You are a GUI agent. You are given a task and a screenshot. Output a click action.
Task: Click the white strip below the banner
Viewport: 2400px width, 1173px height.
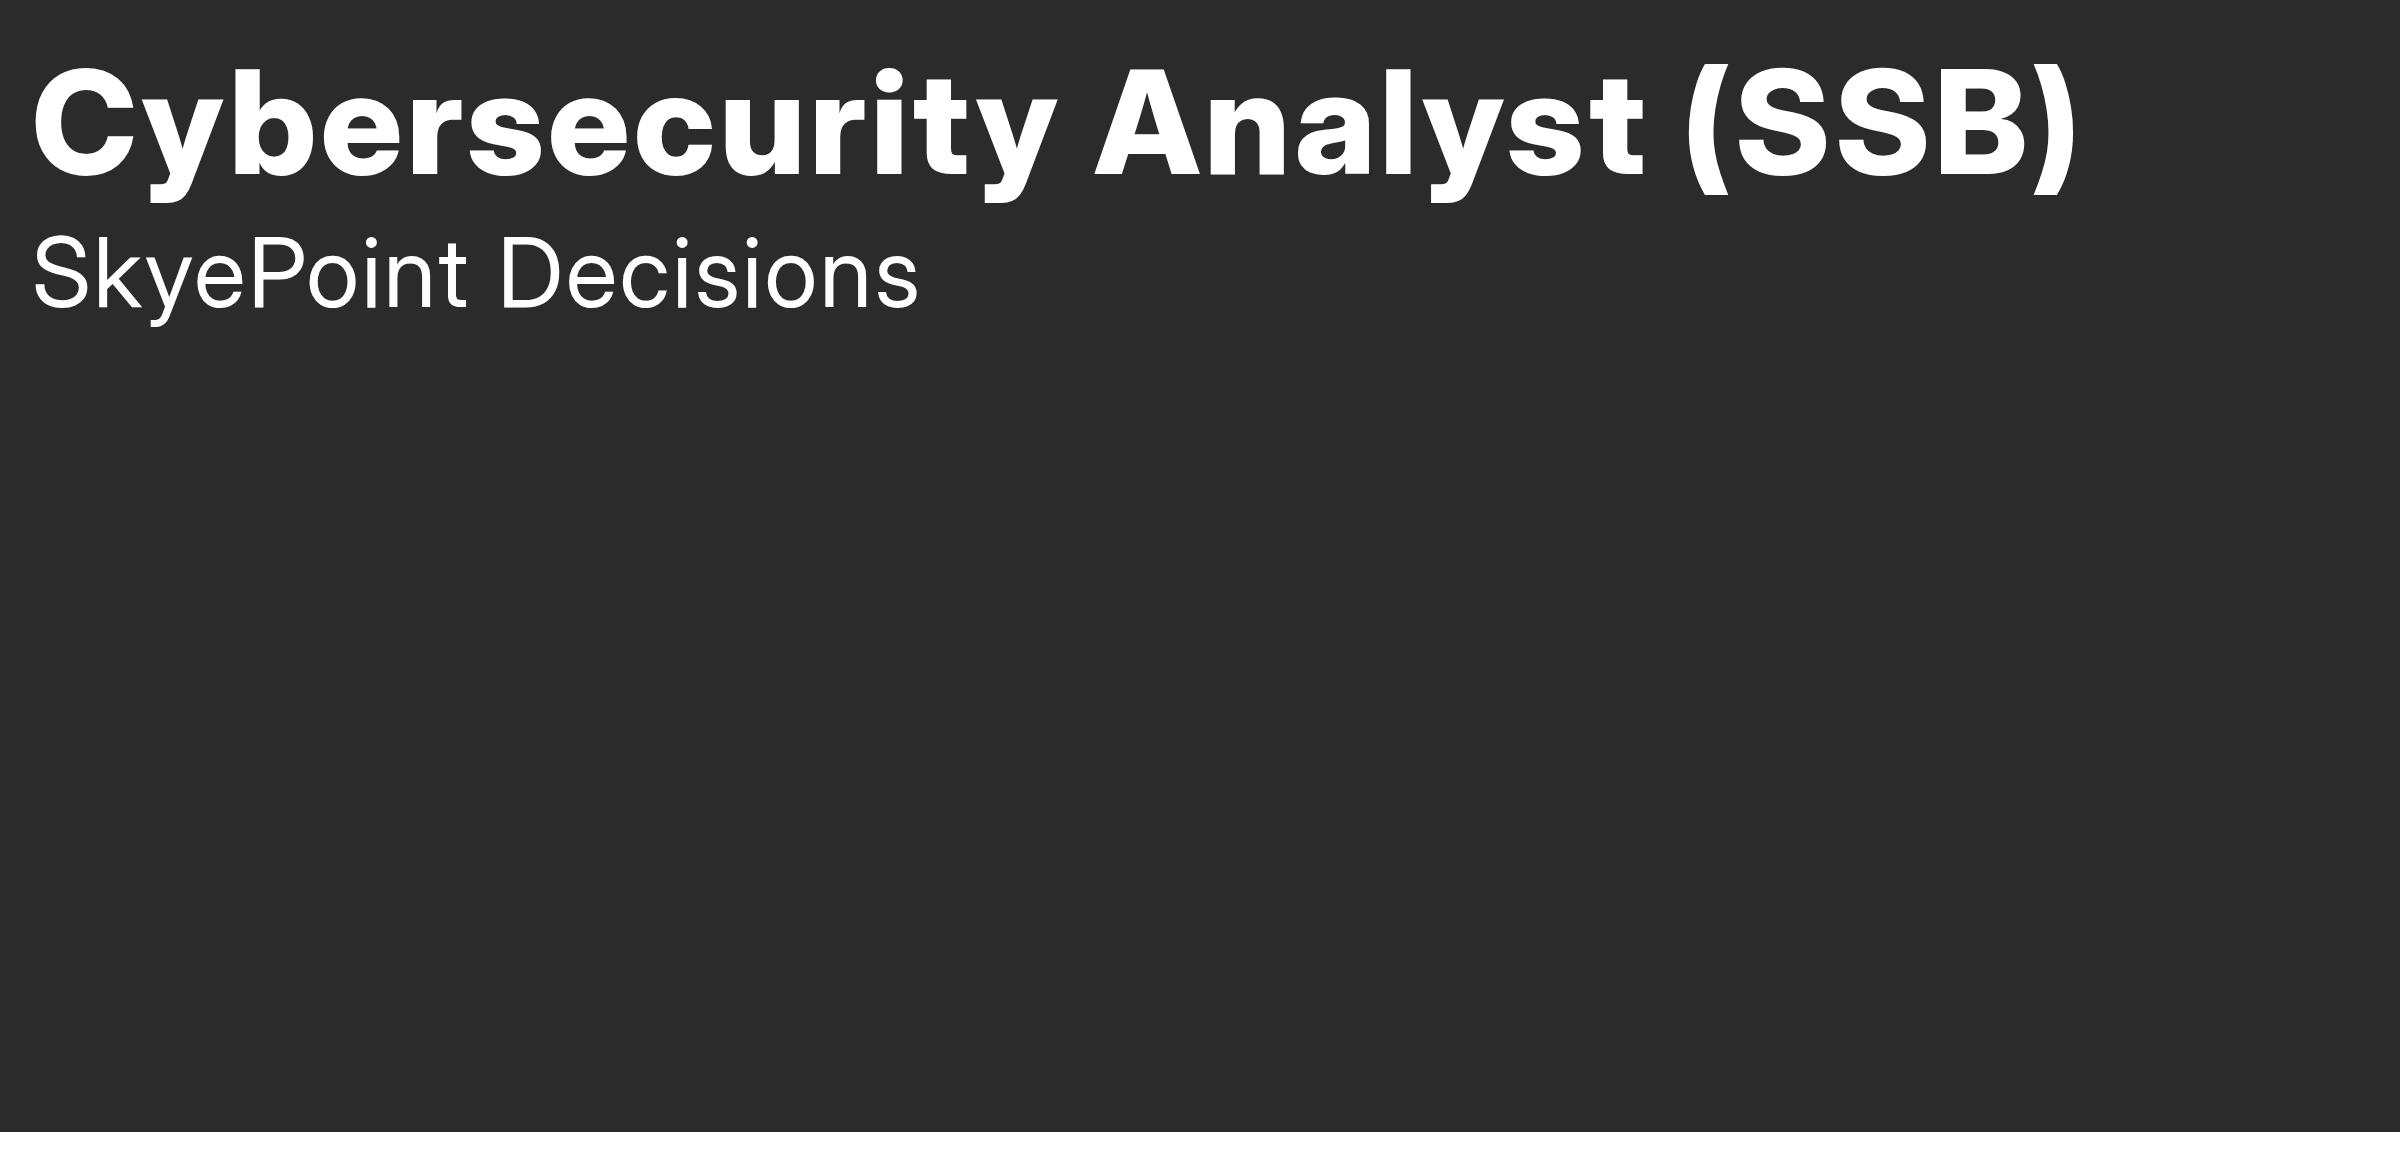click(1200, 1153)
